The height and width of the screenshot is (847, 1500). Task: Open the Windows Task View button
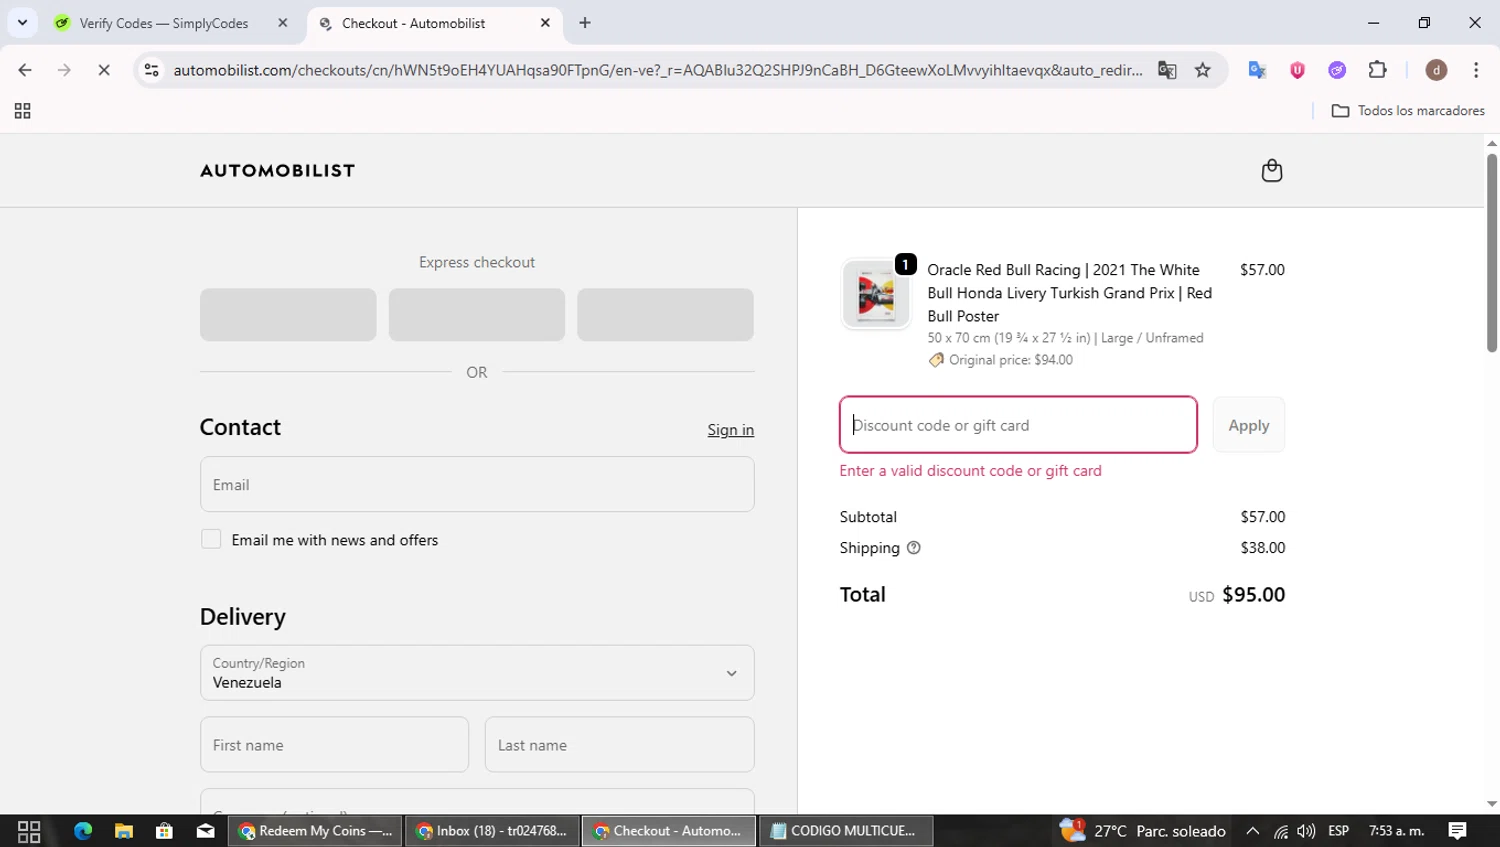[29, 831]
